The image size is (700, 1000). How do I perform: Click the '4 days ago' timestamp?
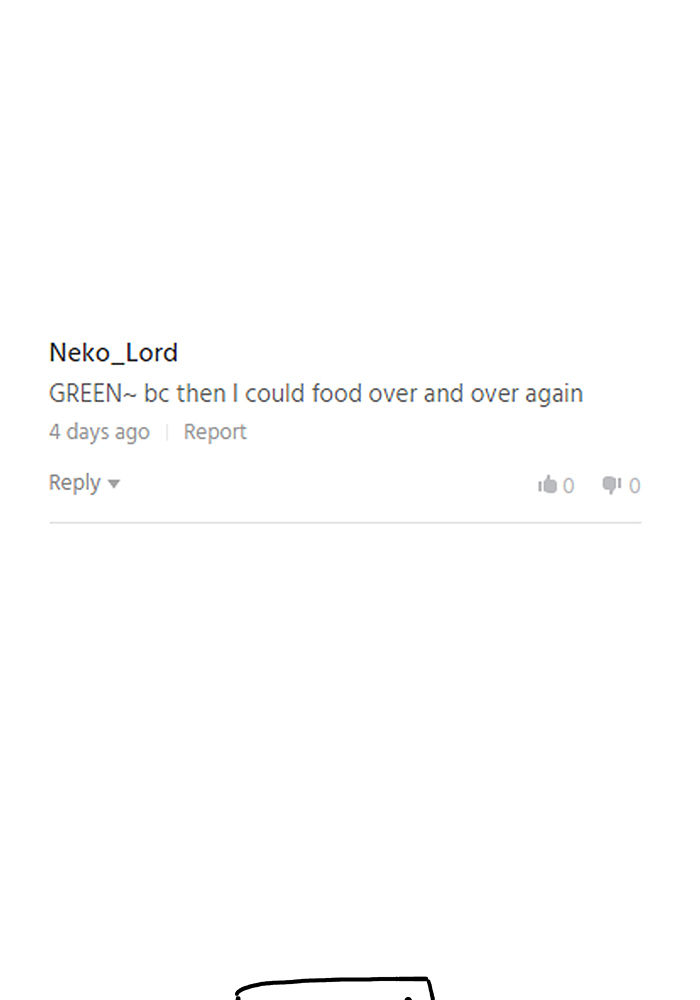[99, 432]
